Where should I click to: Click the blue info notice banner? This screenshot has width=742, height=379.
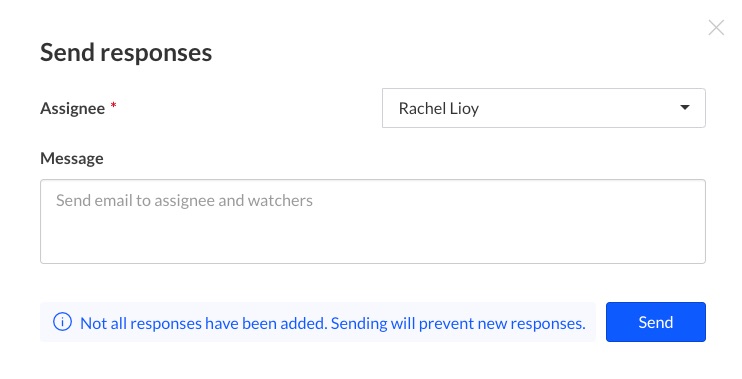318,322
